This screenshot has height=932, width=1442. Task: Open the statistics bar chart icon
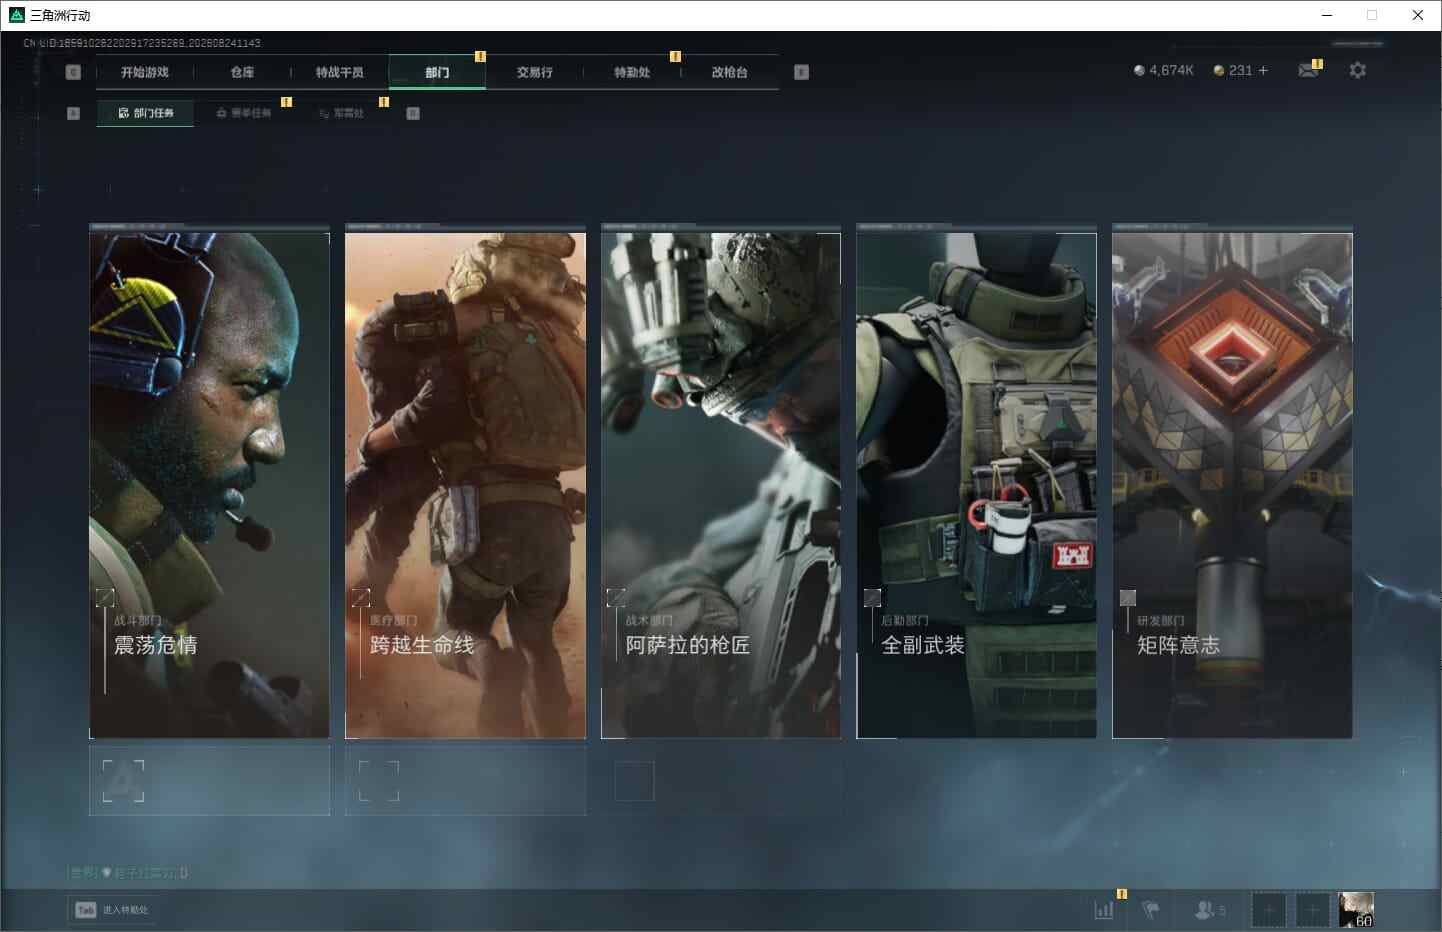(1104, 910)
